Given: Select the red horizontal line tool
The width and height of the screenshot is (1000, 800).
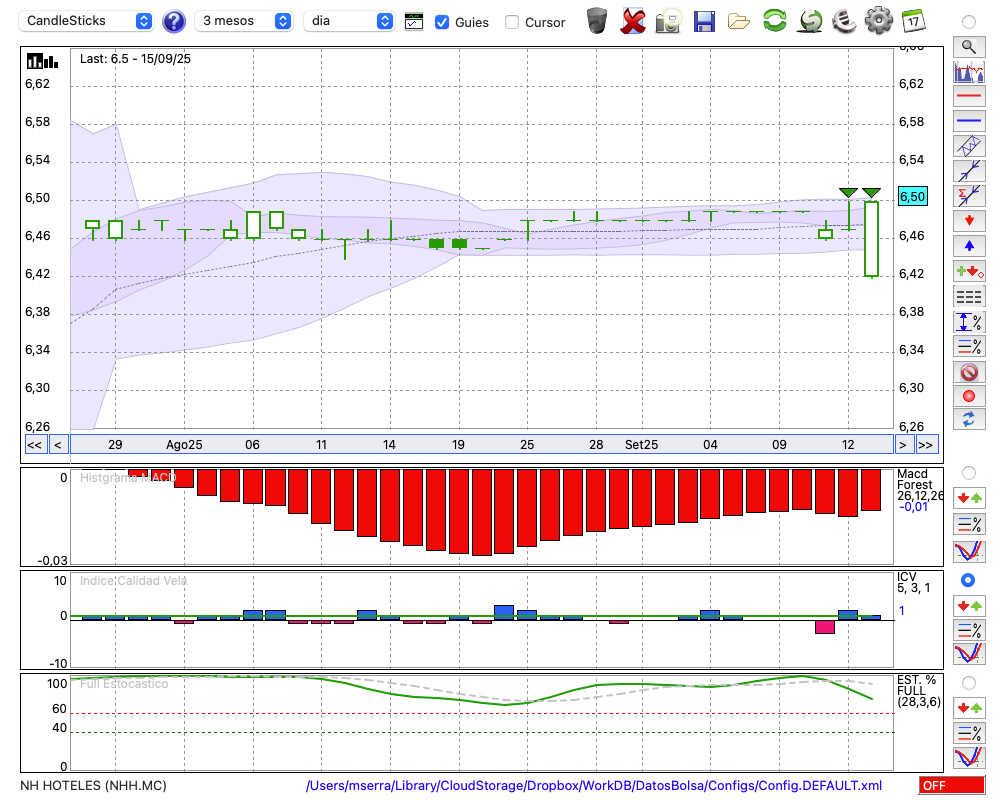Looking at the screenshot, I should tap(968, 97).
